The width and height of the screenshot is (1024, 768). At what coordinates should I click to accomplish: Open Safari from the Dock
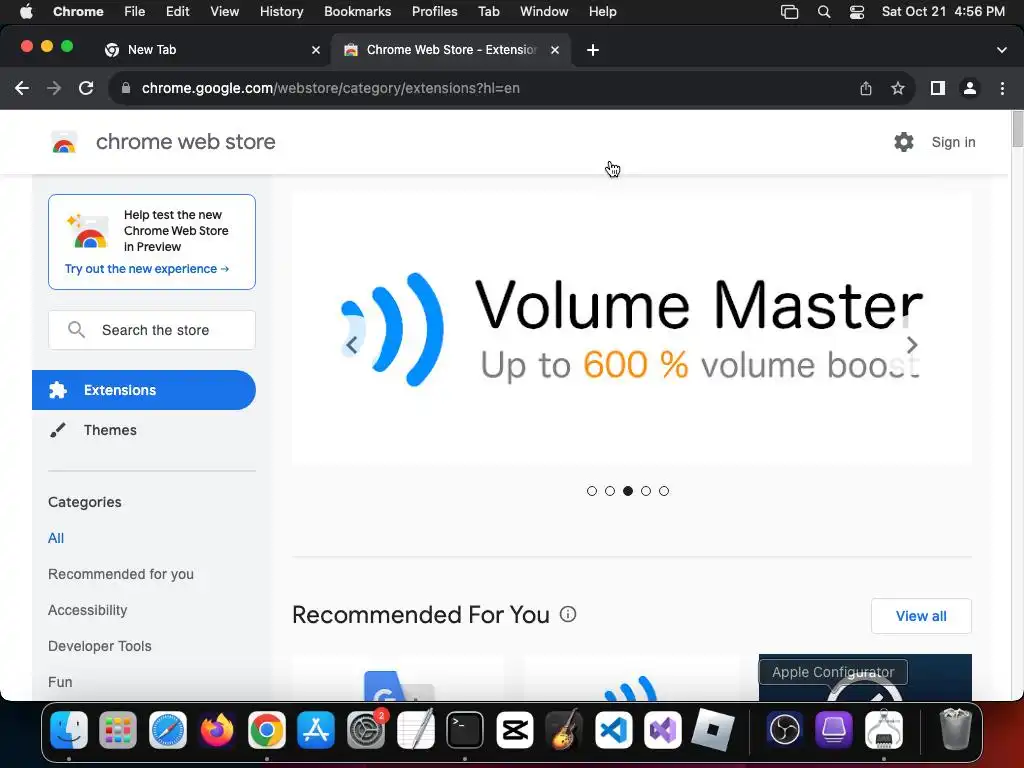[168, 729]
